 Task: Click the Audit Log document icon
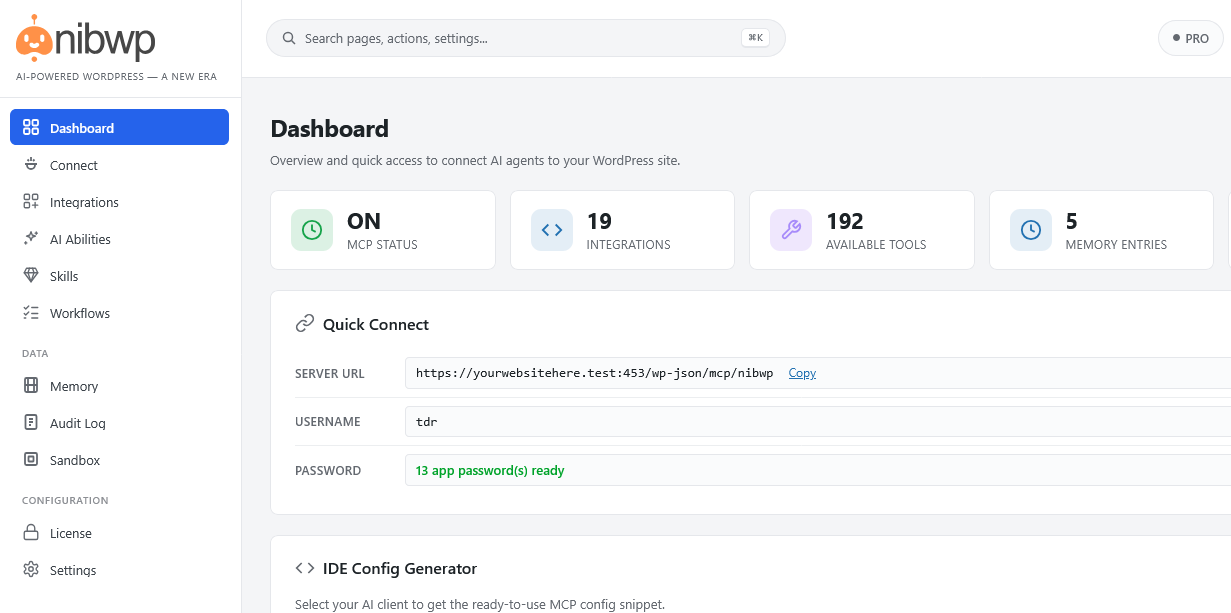click(x=31, y=423)
